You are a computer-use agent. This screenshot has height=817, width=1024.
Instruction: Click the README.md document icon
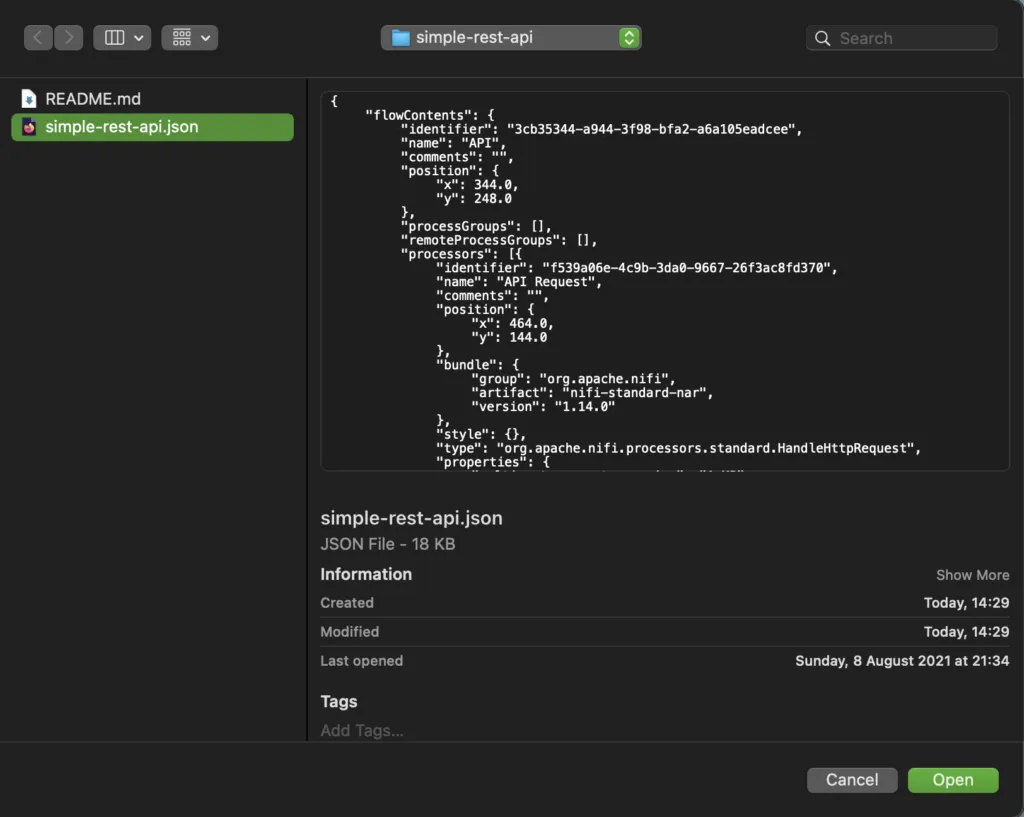(x=29, y=99)
